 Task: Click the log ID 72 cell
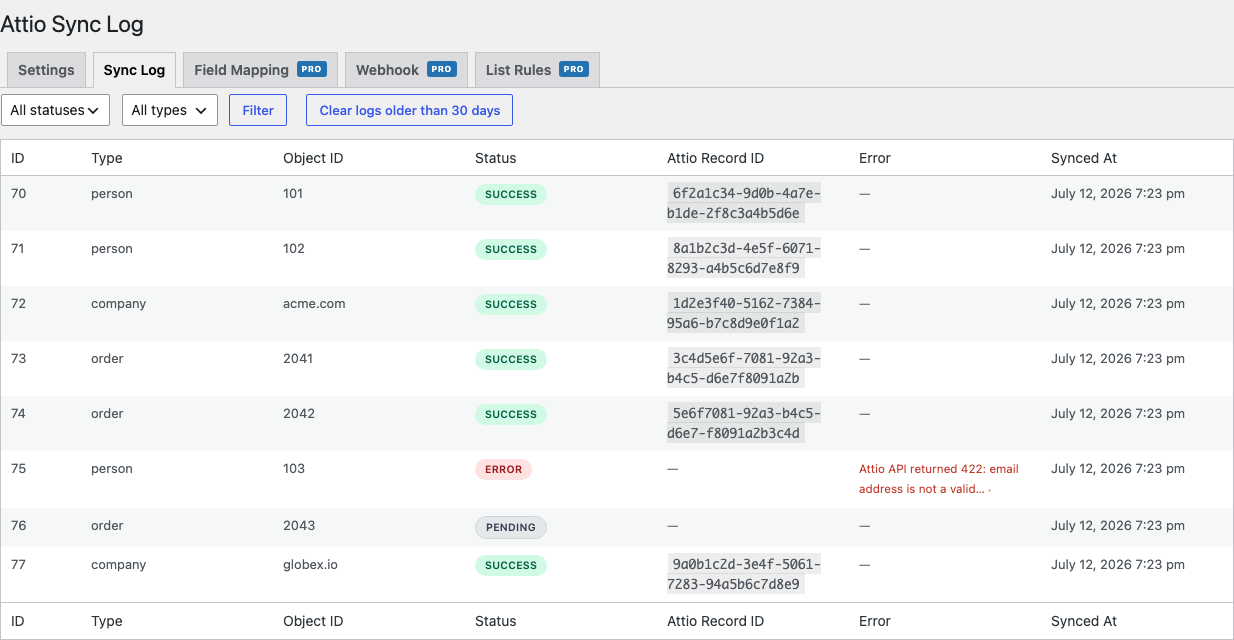[19, 303]
